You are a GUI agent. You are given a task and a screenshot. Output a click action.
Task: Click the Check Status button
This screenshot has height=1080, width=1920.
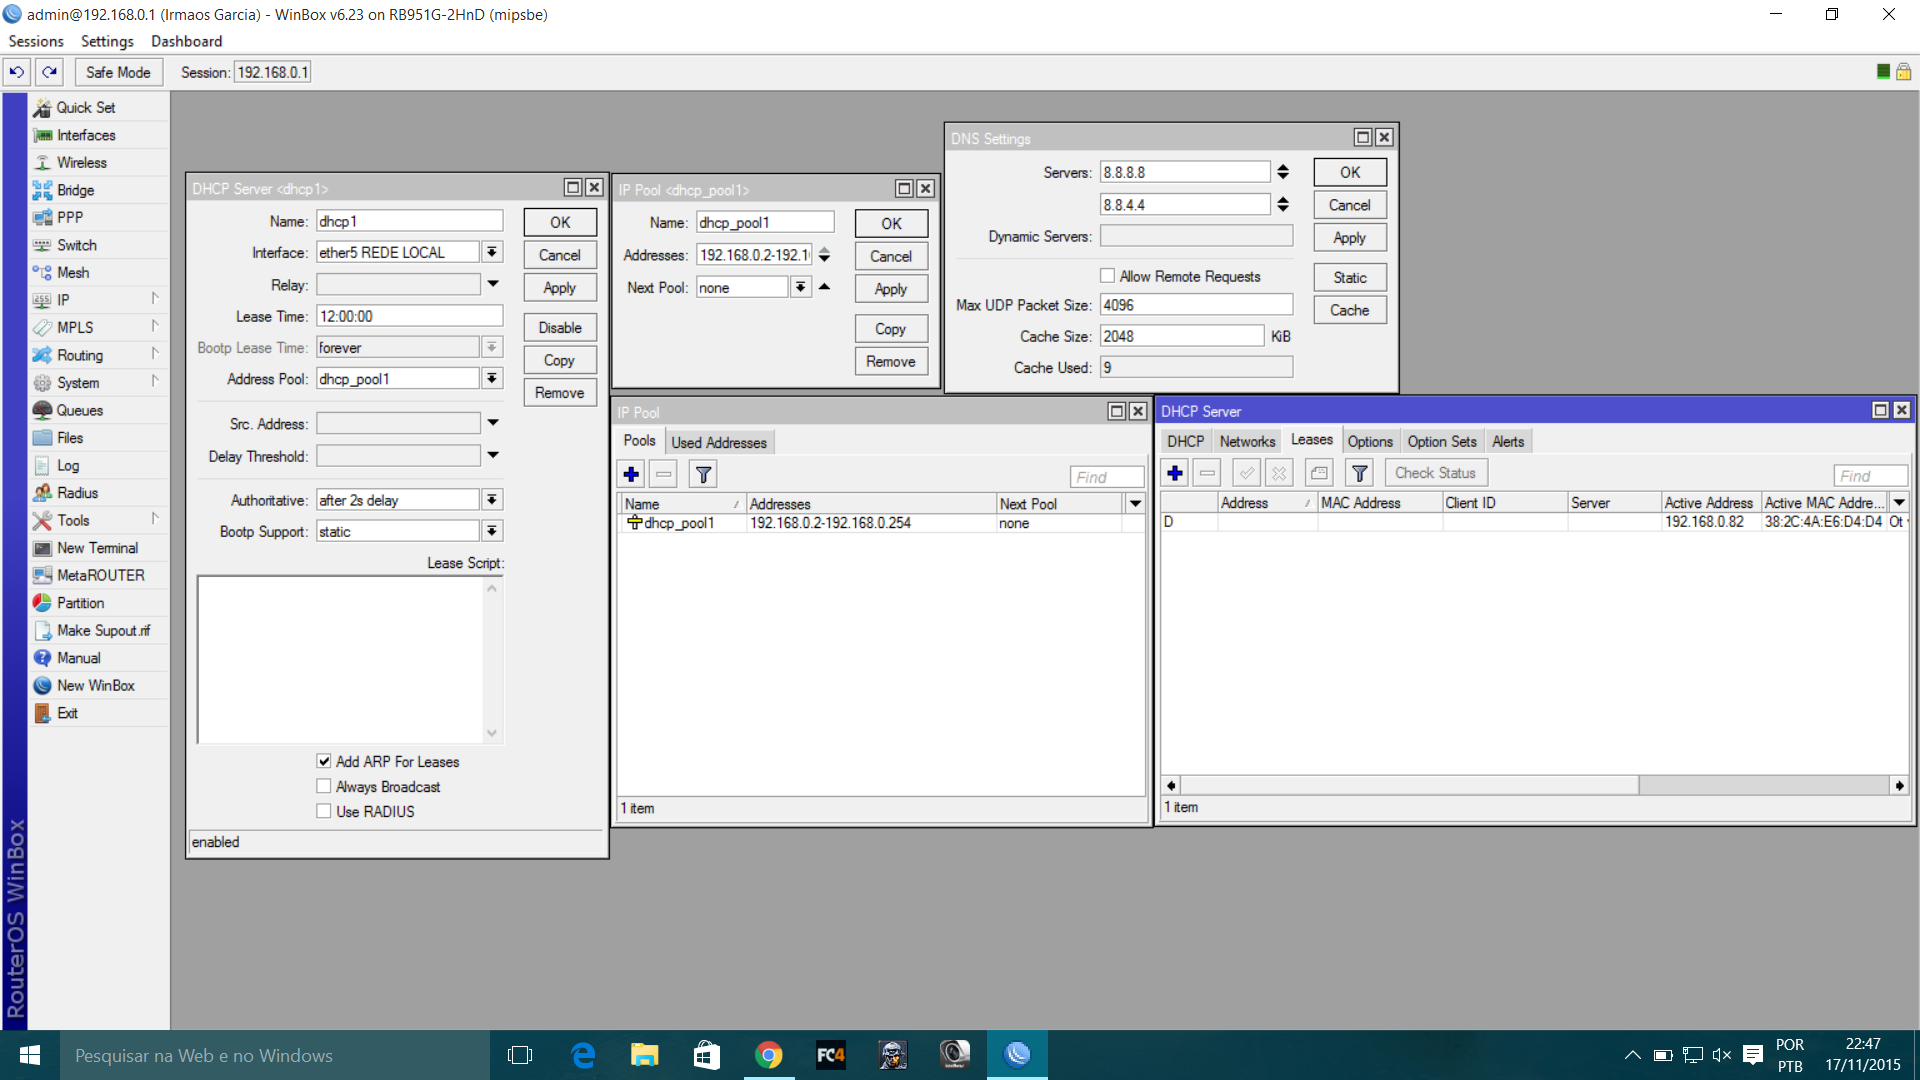pos(1434,473)
